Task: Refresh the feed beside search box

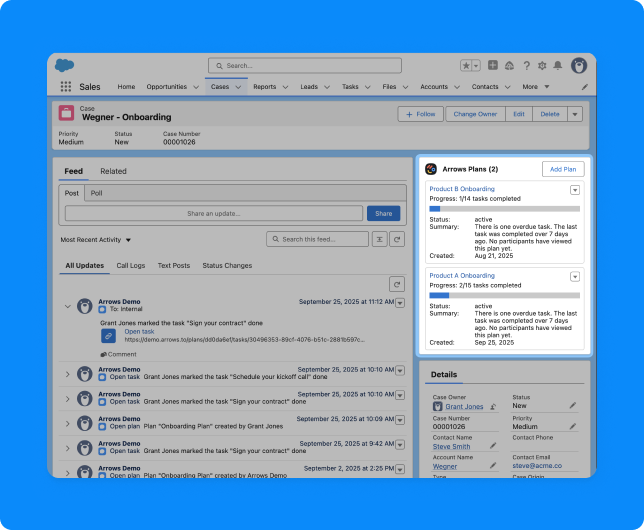Action: pyautogui.click(x=397, y=239)
